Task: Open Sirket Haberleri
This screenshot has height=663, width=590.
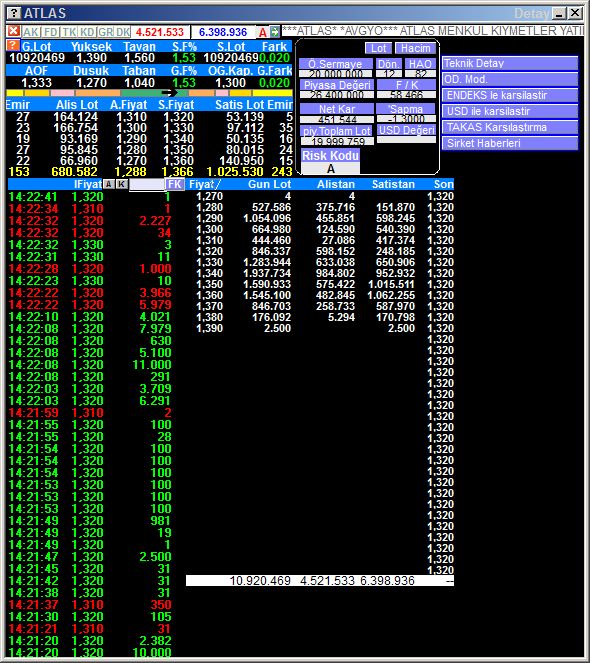Action: pos(510,143)
